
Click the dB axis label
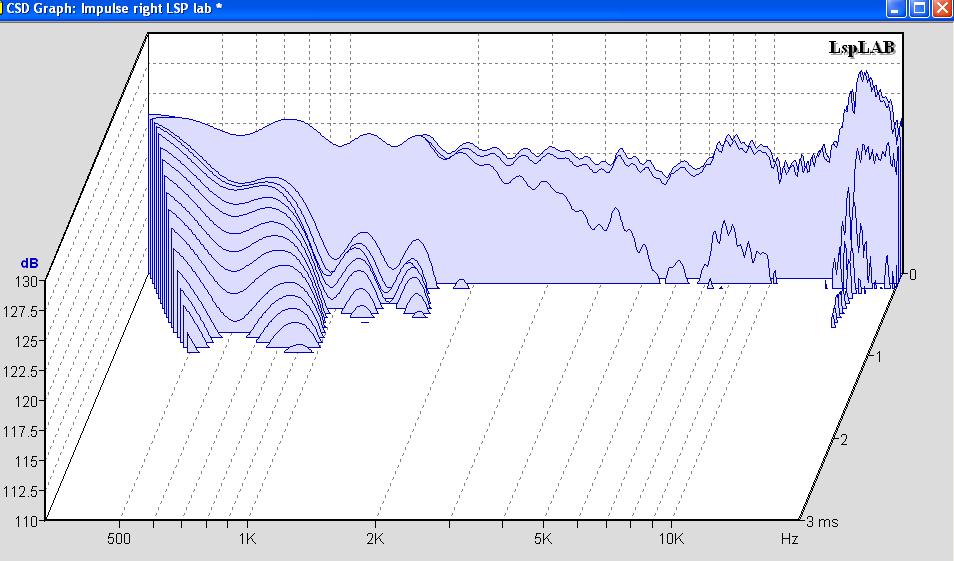point(29,263)
